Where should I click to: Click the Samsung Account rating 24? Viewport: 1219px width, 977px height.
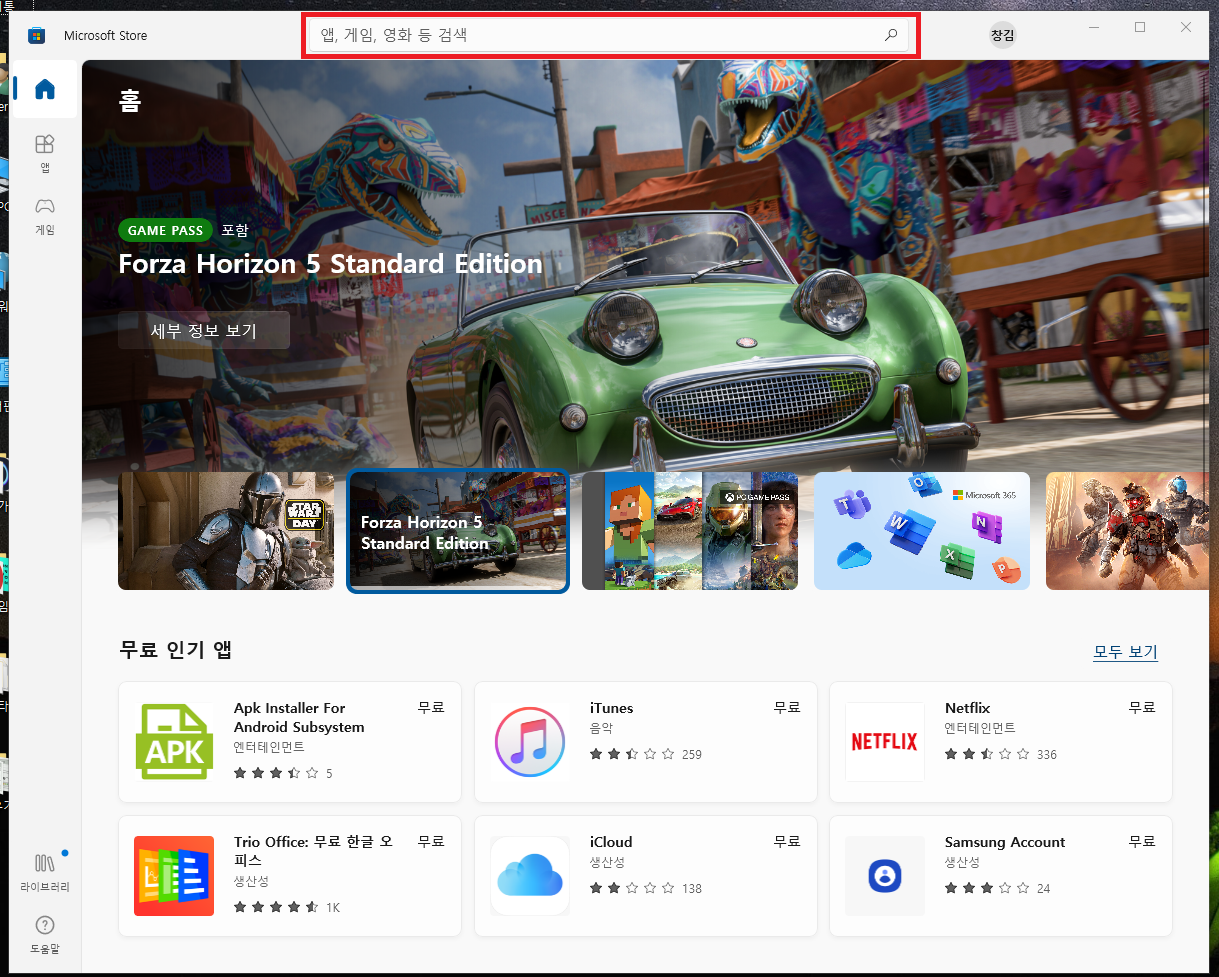pyautogui.click(x=998, y=888)
